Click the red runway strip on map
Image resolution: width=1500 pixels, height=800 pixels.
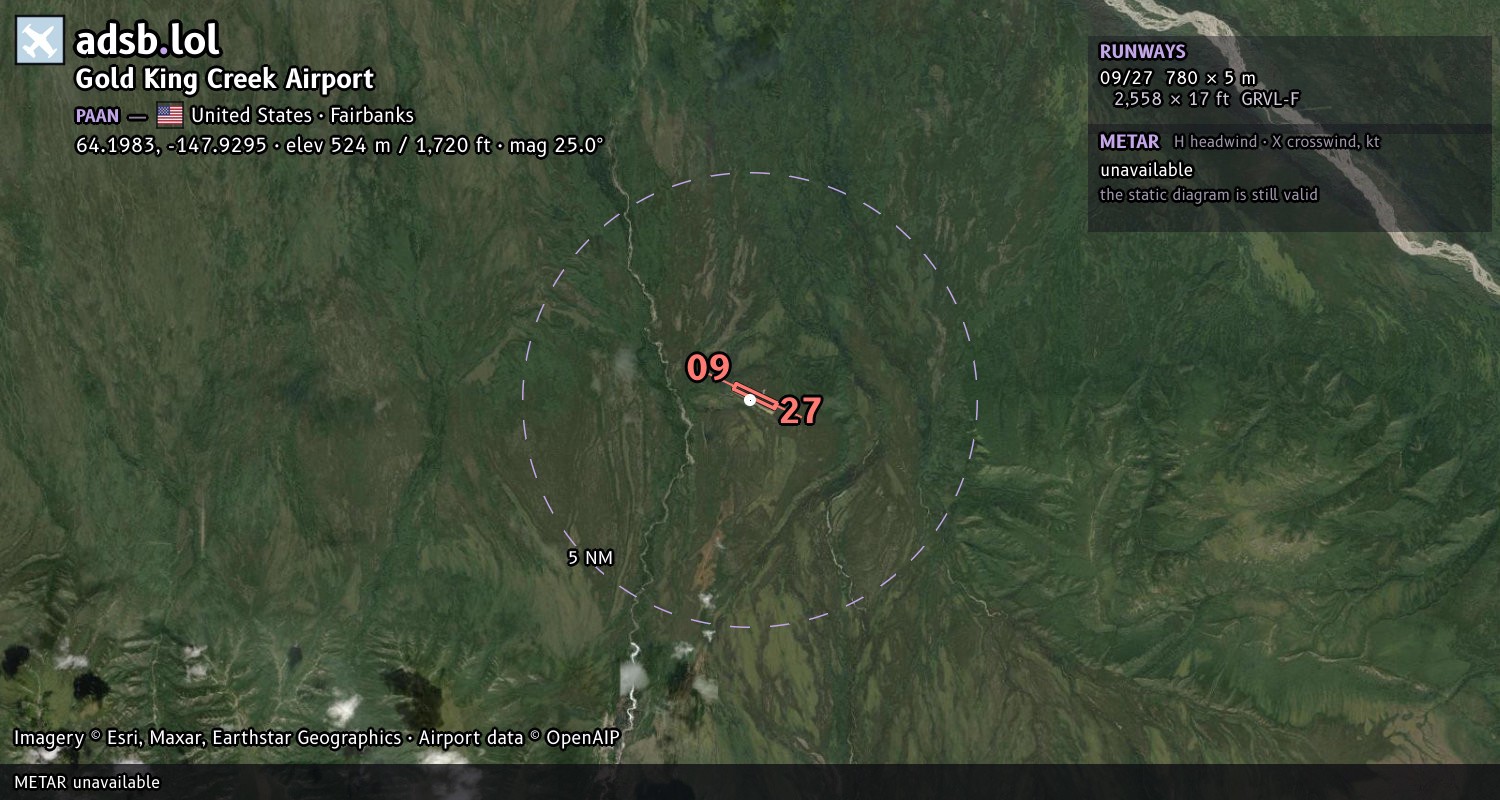pyautogui.click(x=757, y=396)
